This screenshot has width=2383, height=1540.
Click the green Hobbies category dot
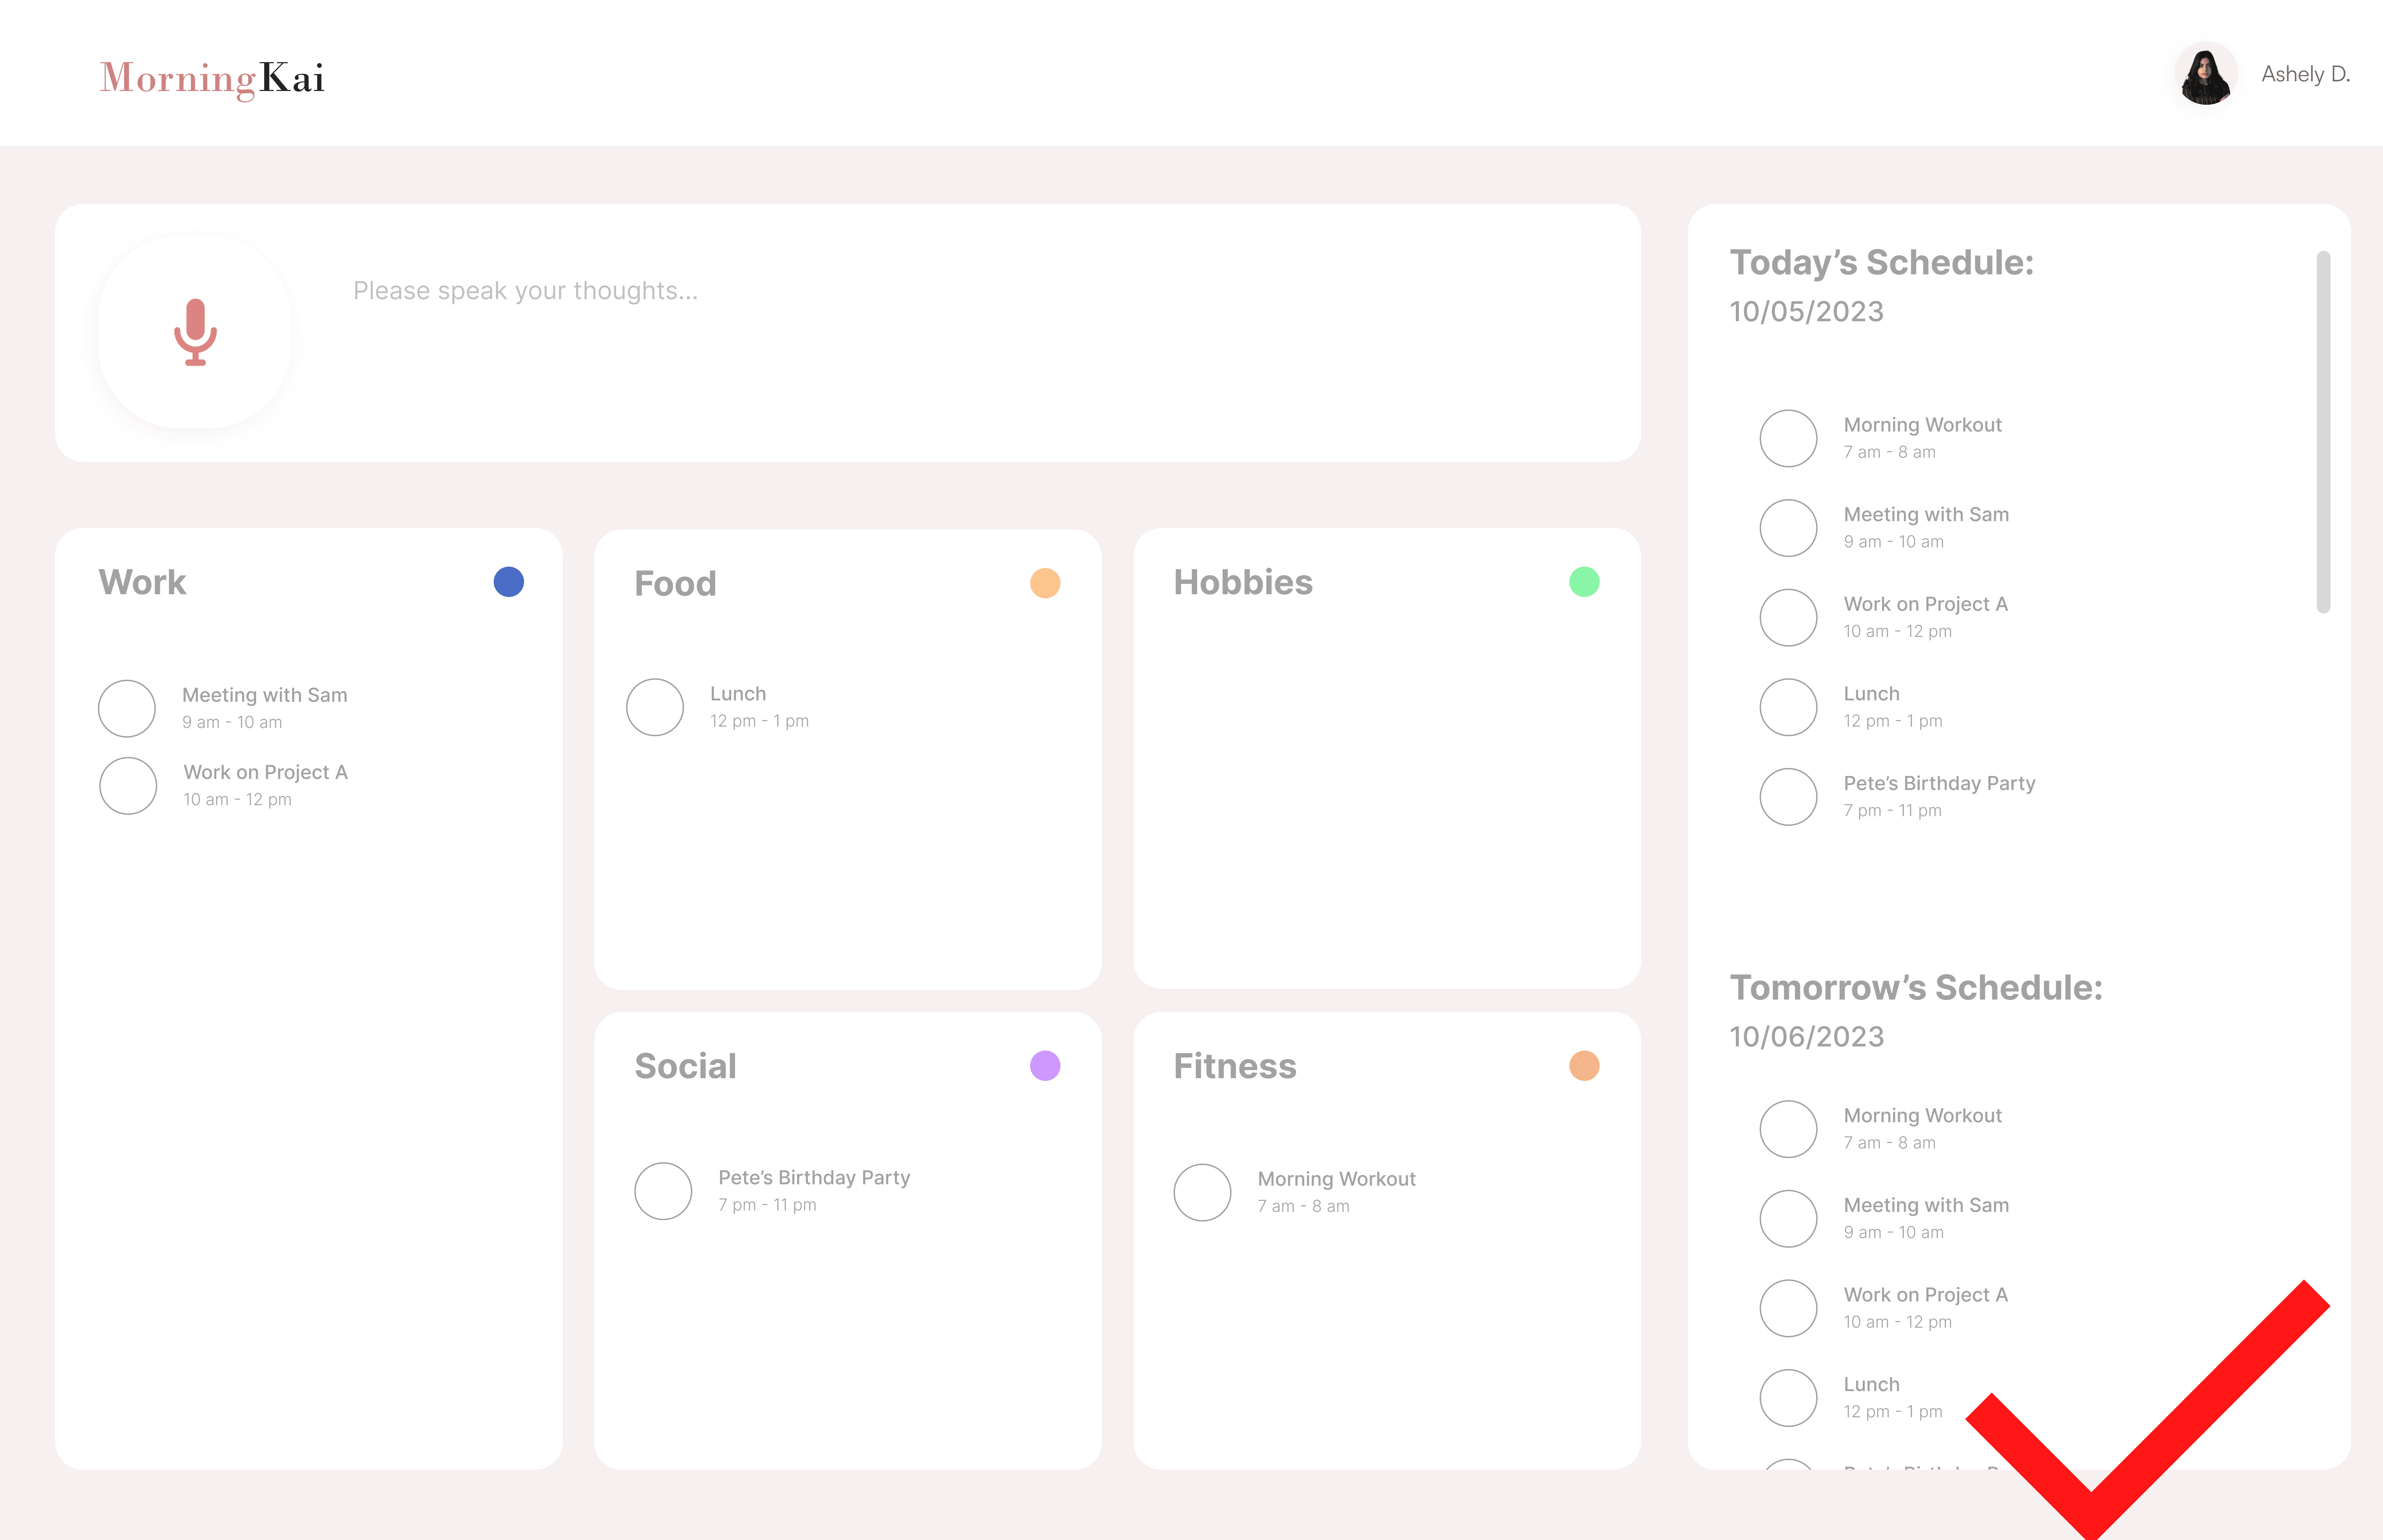pos(1584,582)
